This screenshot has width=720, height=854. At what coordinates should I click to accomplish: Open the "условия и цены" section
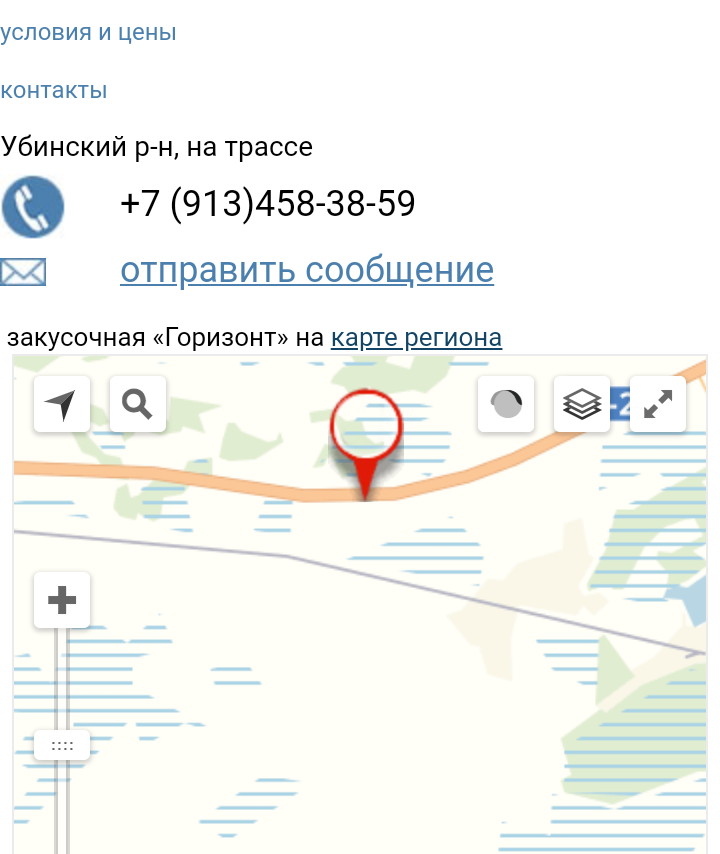88,33
